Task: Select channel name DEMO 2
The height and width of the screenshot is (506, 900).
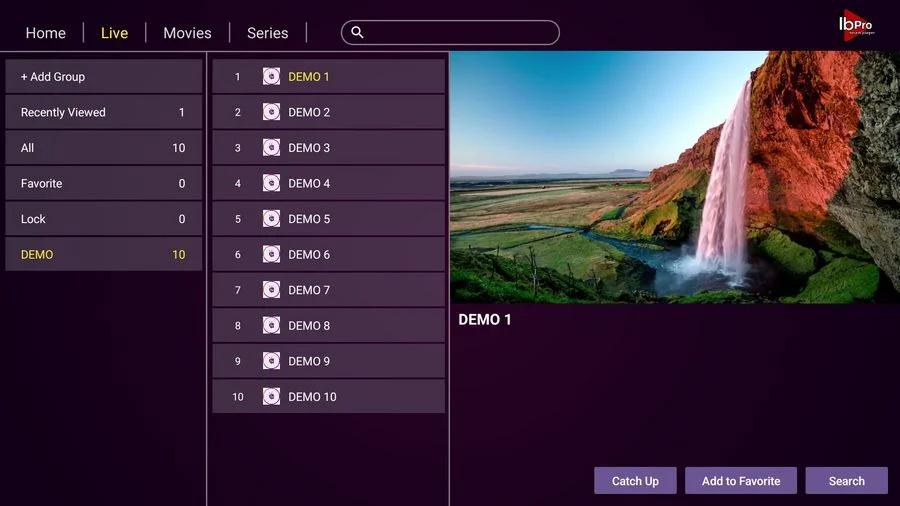Action: click(x=309, y=112)
